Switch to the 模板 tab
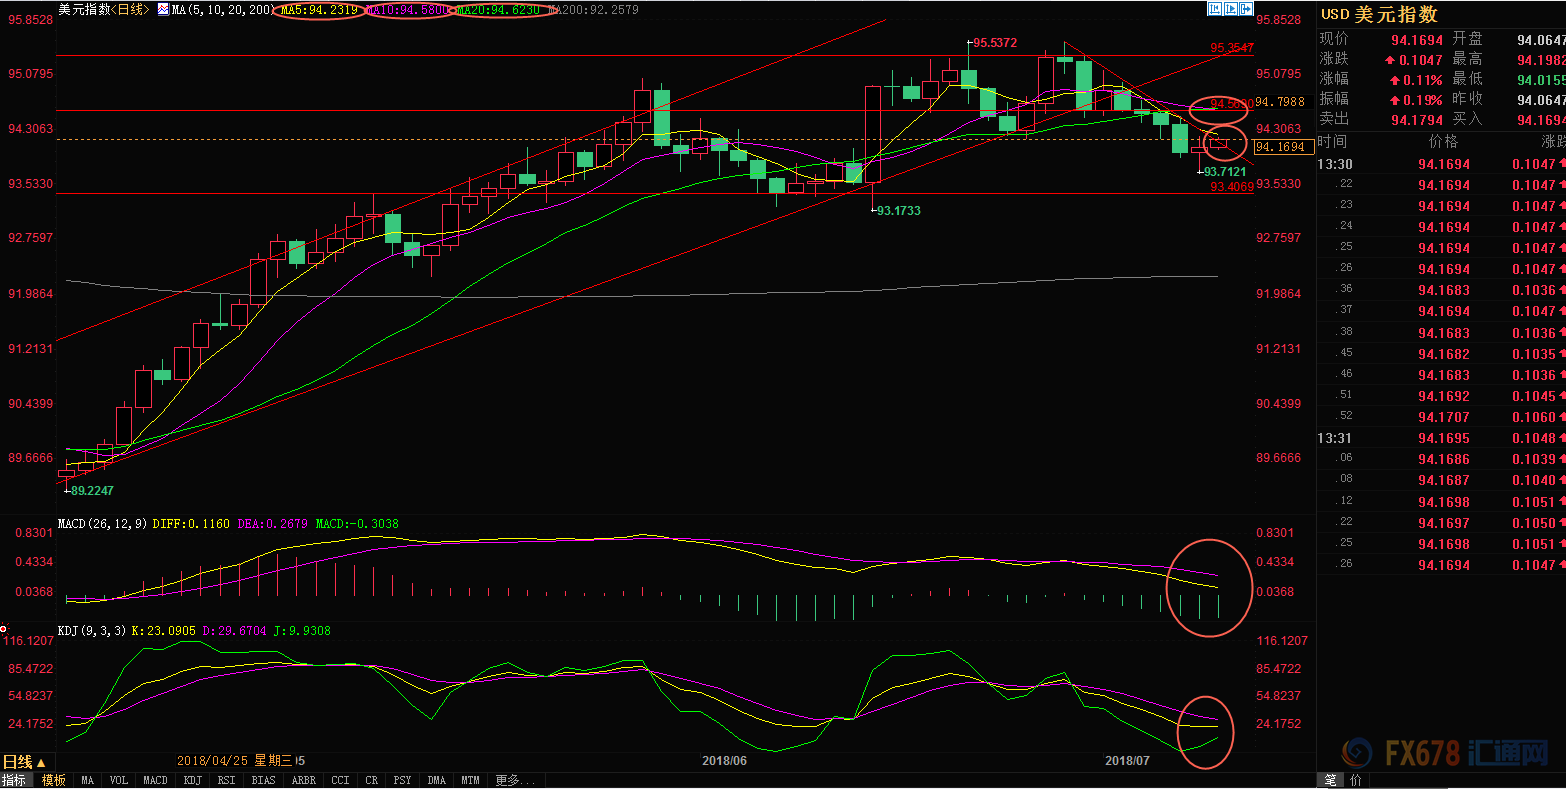The width and height of the screenshot is (1566, 789). (x=53, y=780)
